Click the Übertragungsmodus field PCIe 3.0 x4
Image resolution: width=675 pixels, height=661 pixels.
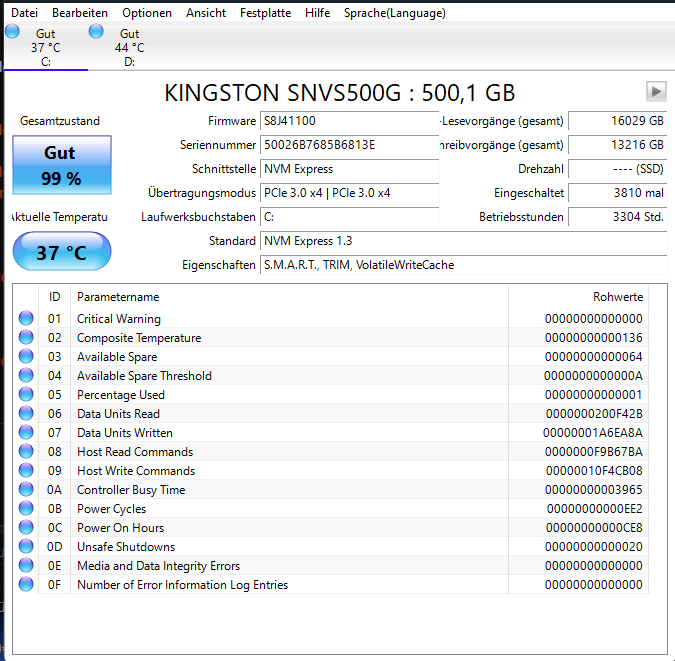click(349, 193)
